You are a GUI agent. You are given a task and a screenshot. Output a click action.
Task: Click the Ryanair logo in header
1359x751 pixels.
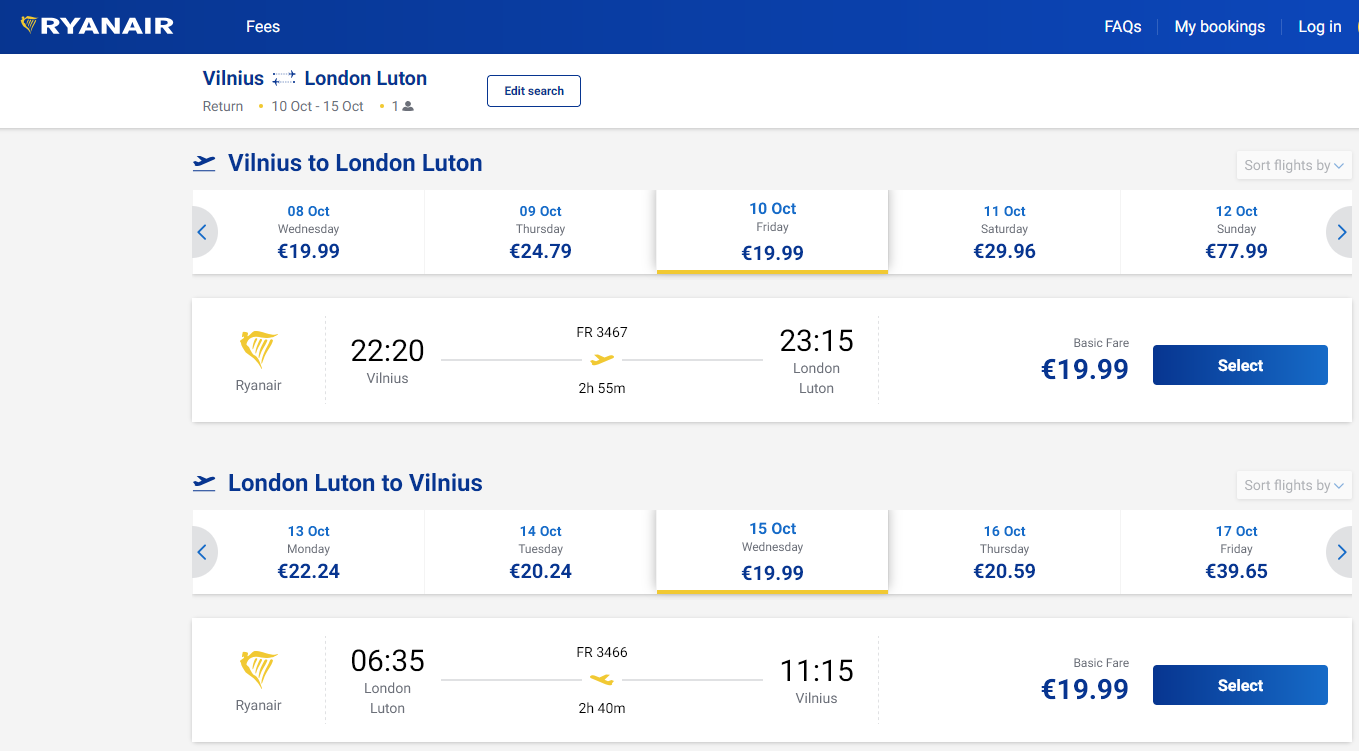pyautogui.click(x=97, y=26)
